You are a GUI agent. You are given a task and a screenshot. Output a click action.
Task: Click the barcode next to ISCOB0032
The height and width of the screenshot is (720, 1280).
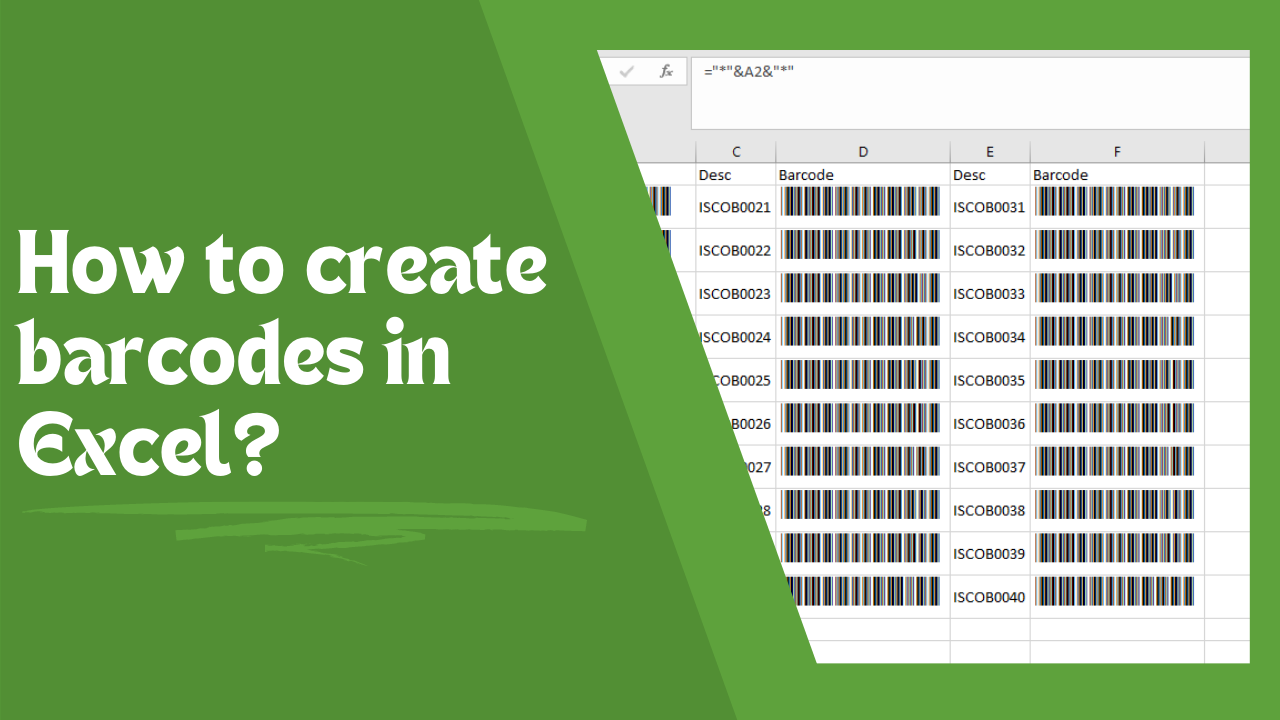(x=1115, y=245)
